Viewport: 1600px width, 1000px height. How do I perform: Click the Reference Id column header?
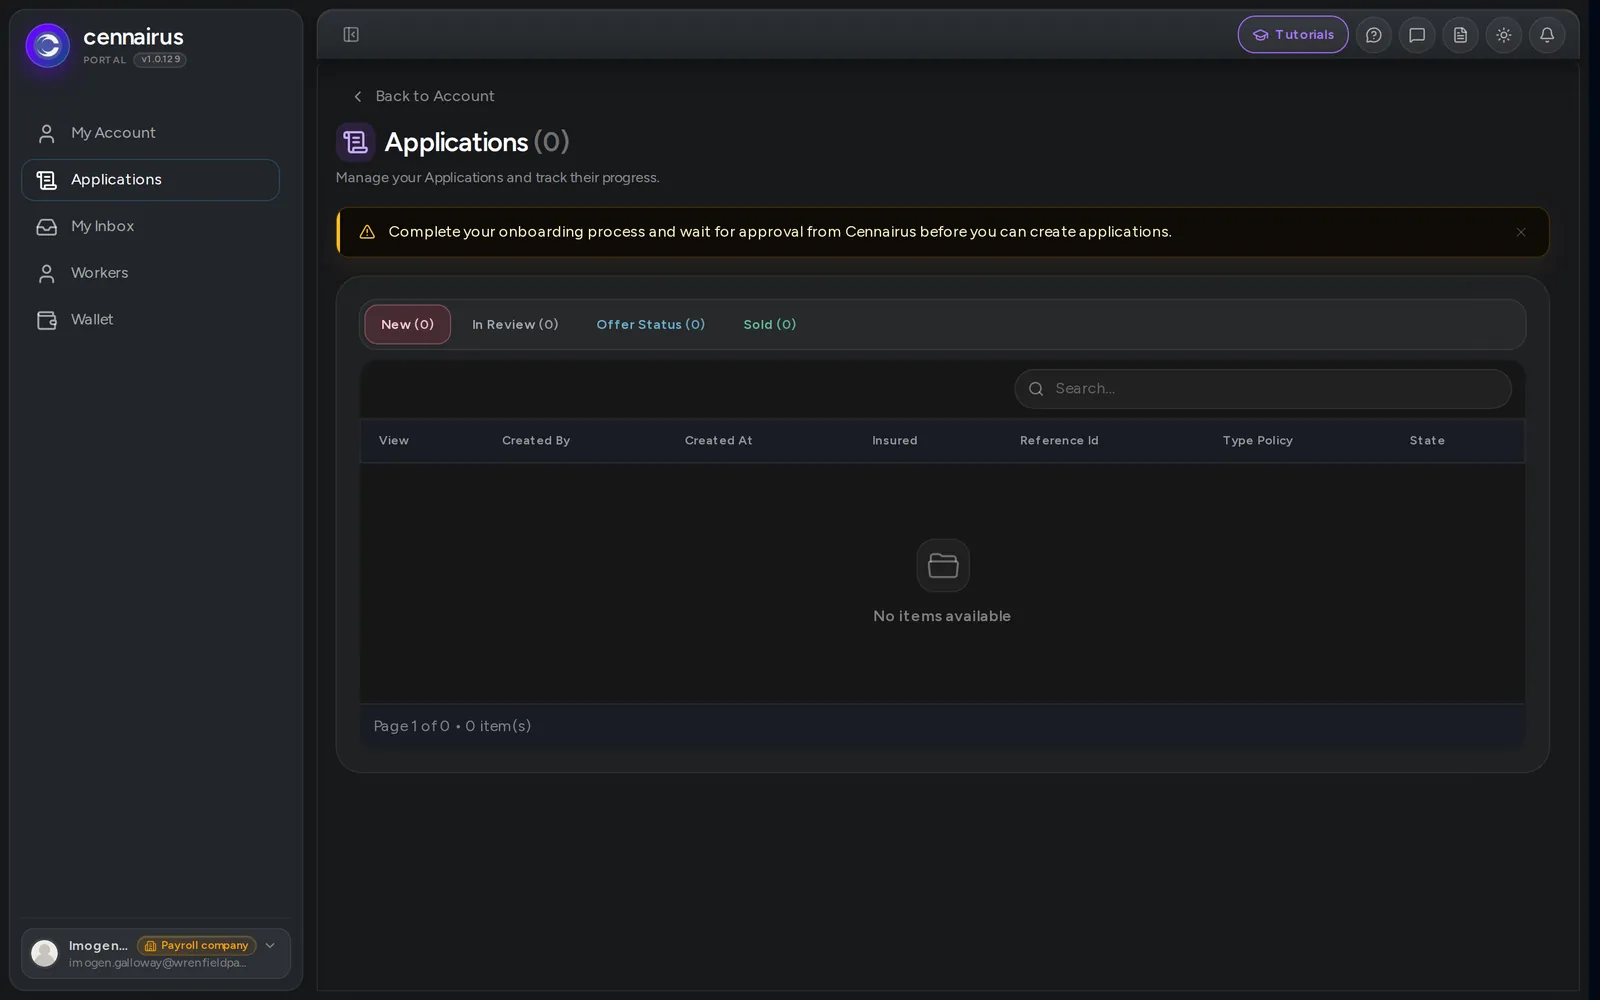[1059, 441]
